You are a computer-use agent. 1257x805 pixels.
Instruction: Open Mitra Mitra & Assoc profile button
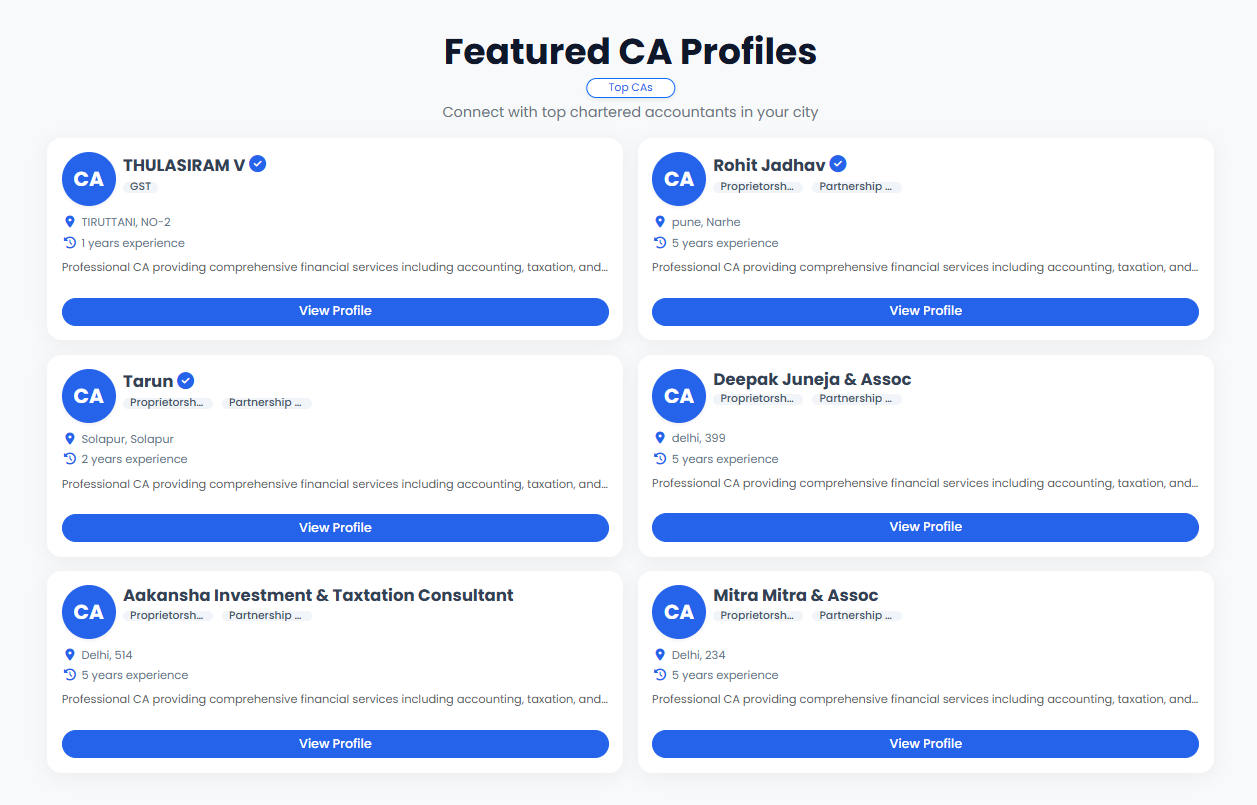925,744
